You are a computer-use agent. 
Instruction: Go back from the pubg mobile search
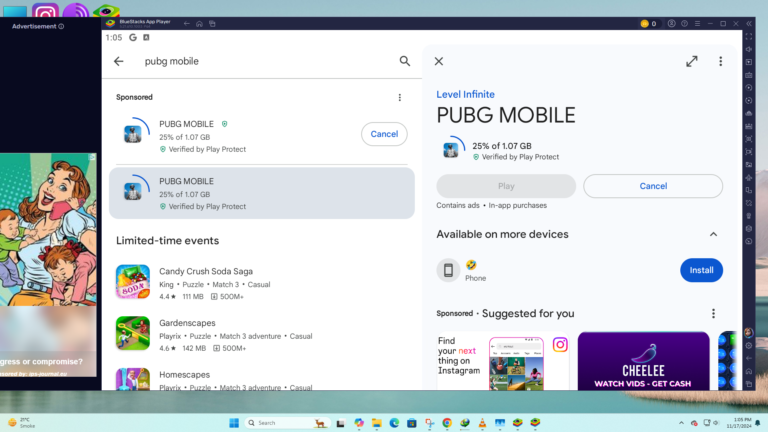pos(119,61)
